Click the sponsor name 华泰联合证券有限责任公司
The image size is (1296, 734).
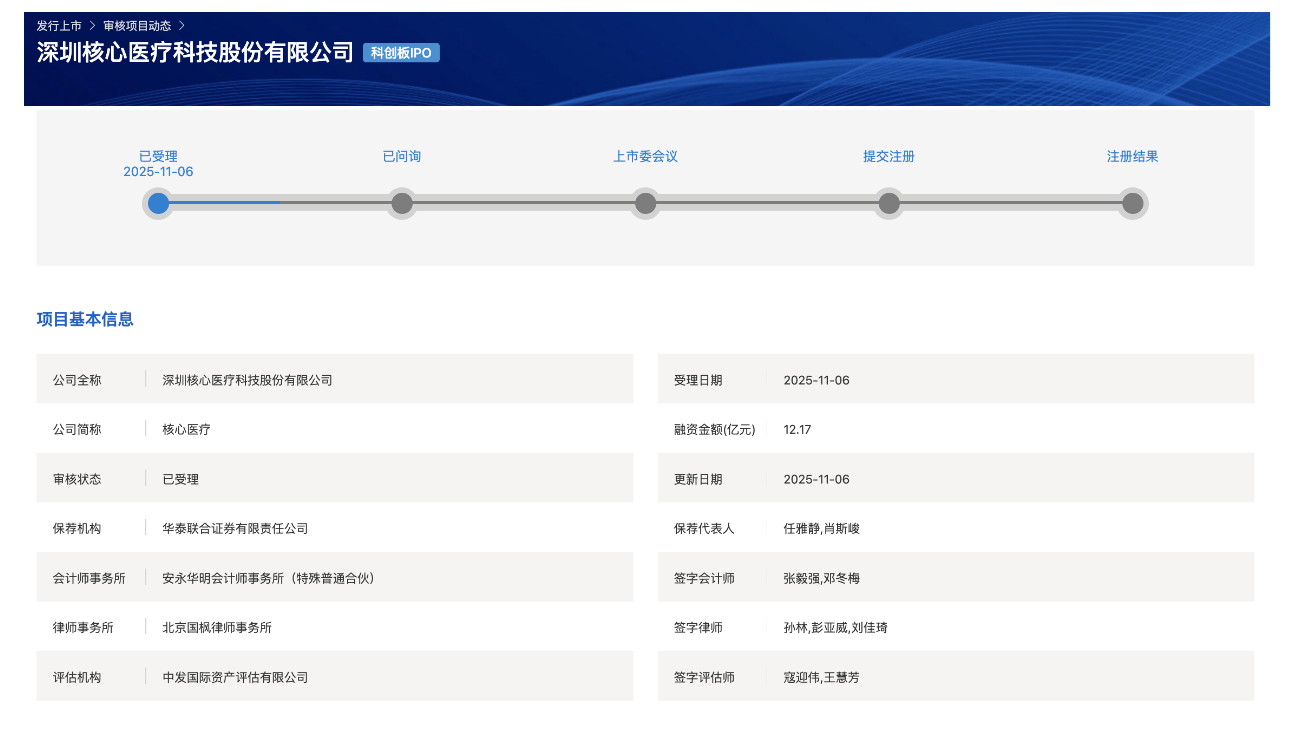[235, 528]
